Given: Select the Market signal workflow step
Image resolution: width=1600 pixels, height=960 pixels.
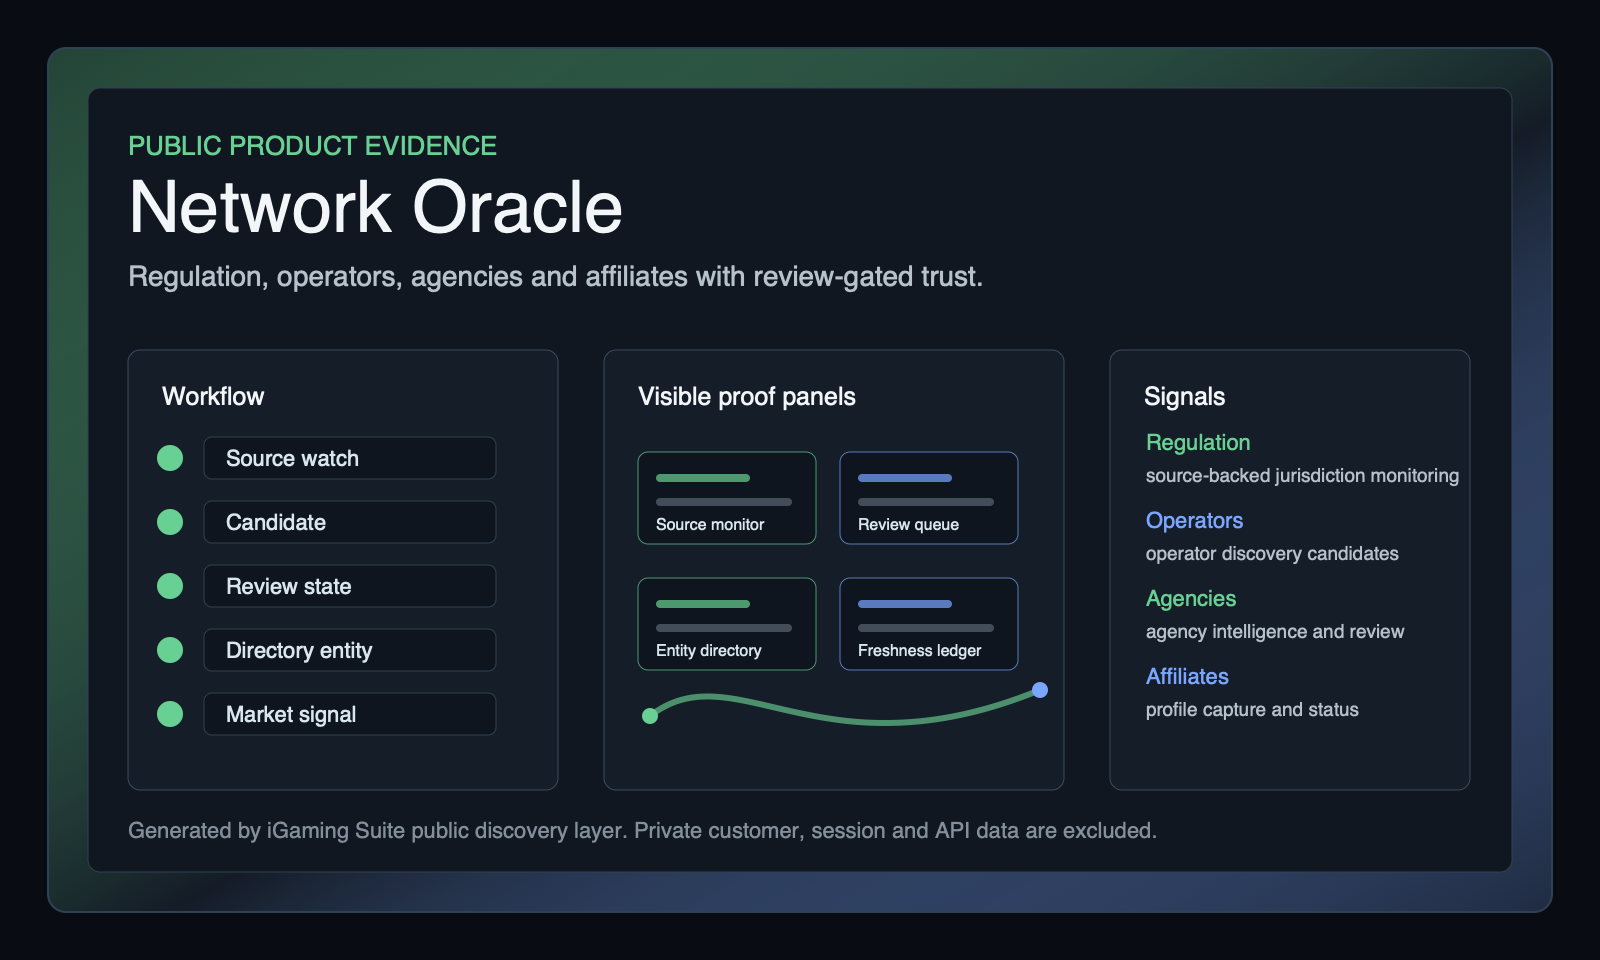Looking at the screenshot, I should (x=350, y=714).
